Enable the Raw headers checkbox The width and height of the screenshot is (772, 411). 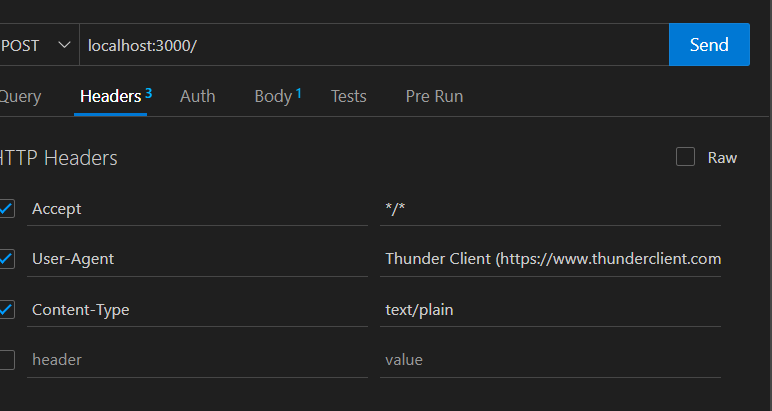[x=685, y=157]
